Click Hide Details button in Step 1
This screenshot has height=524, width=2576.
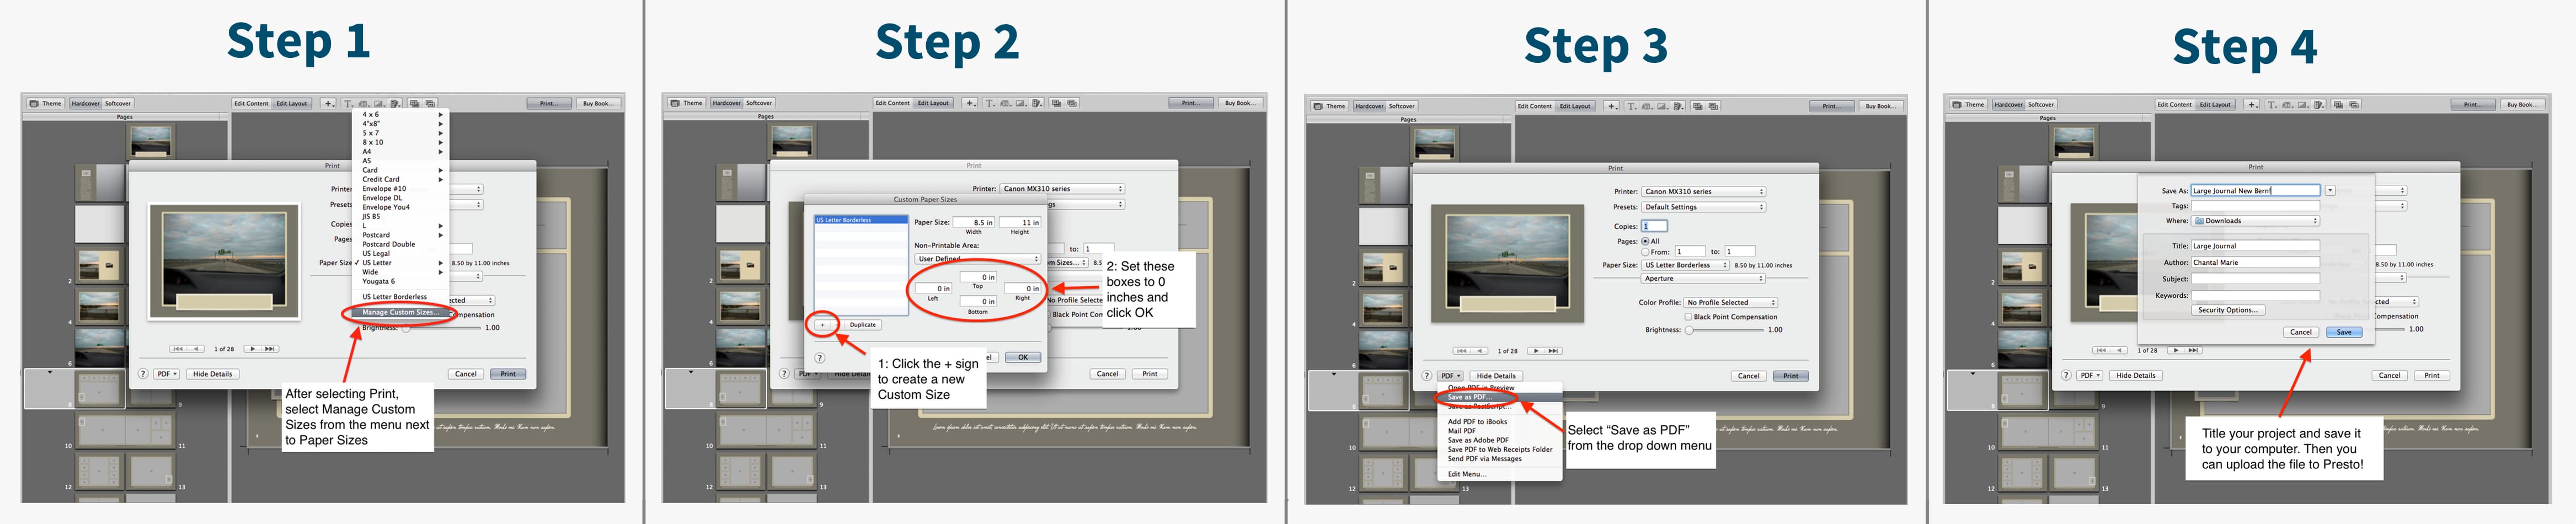(x=212, y=374)
